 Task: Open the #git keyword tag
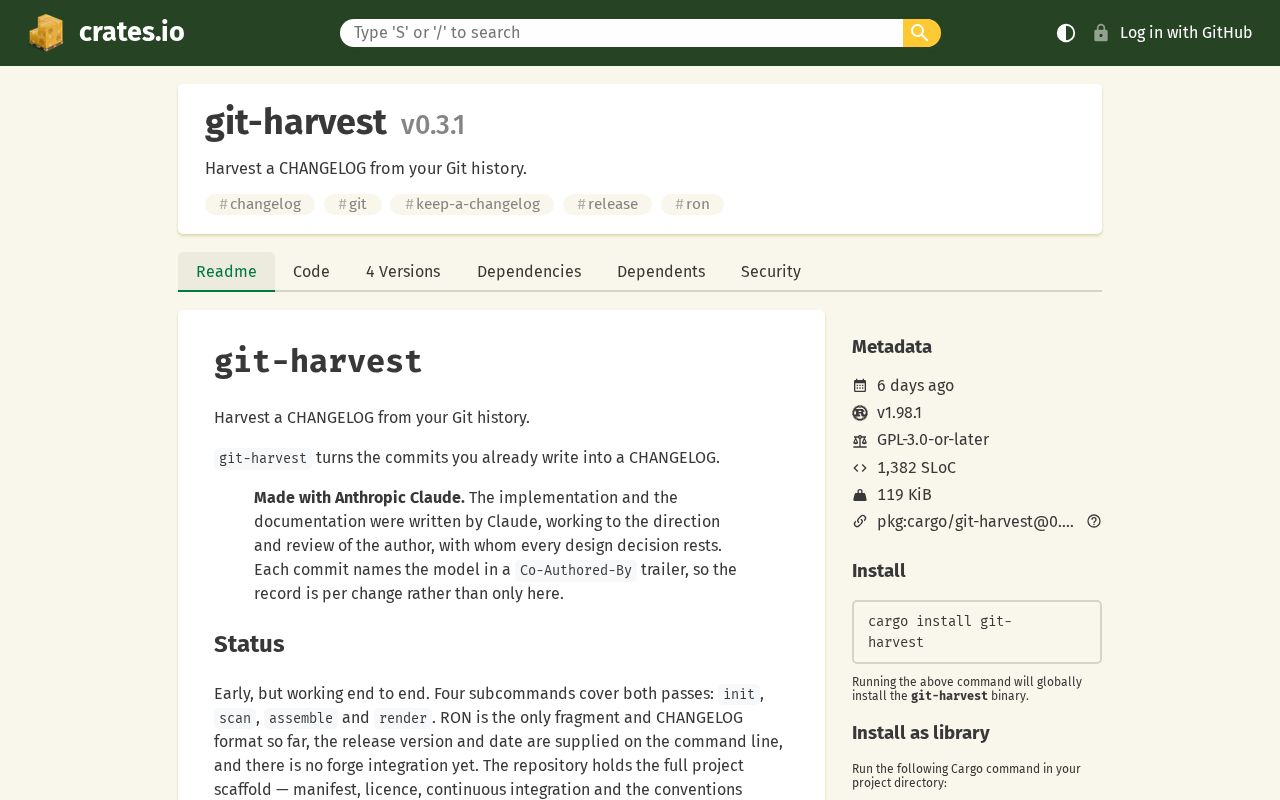tap(353, 204)
